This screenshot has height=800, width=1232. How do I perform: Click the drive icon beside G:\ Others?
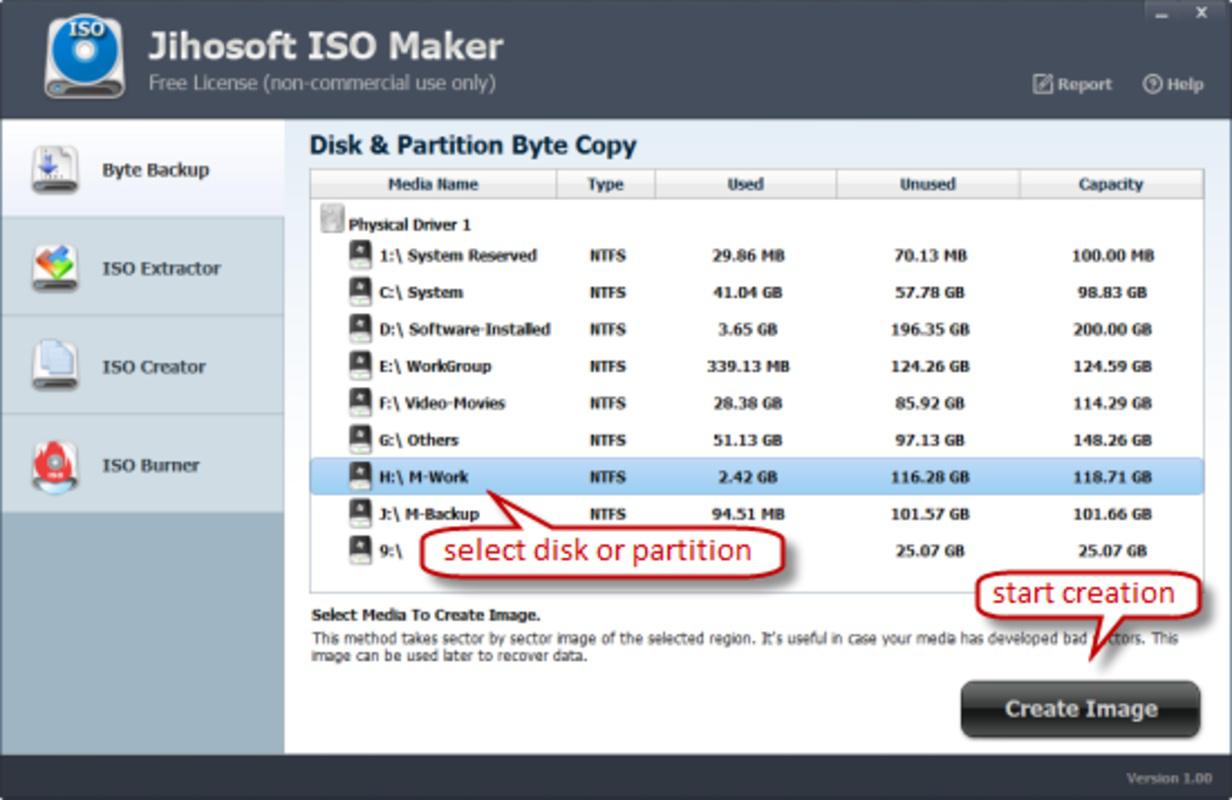[x=360, y=440]
